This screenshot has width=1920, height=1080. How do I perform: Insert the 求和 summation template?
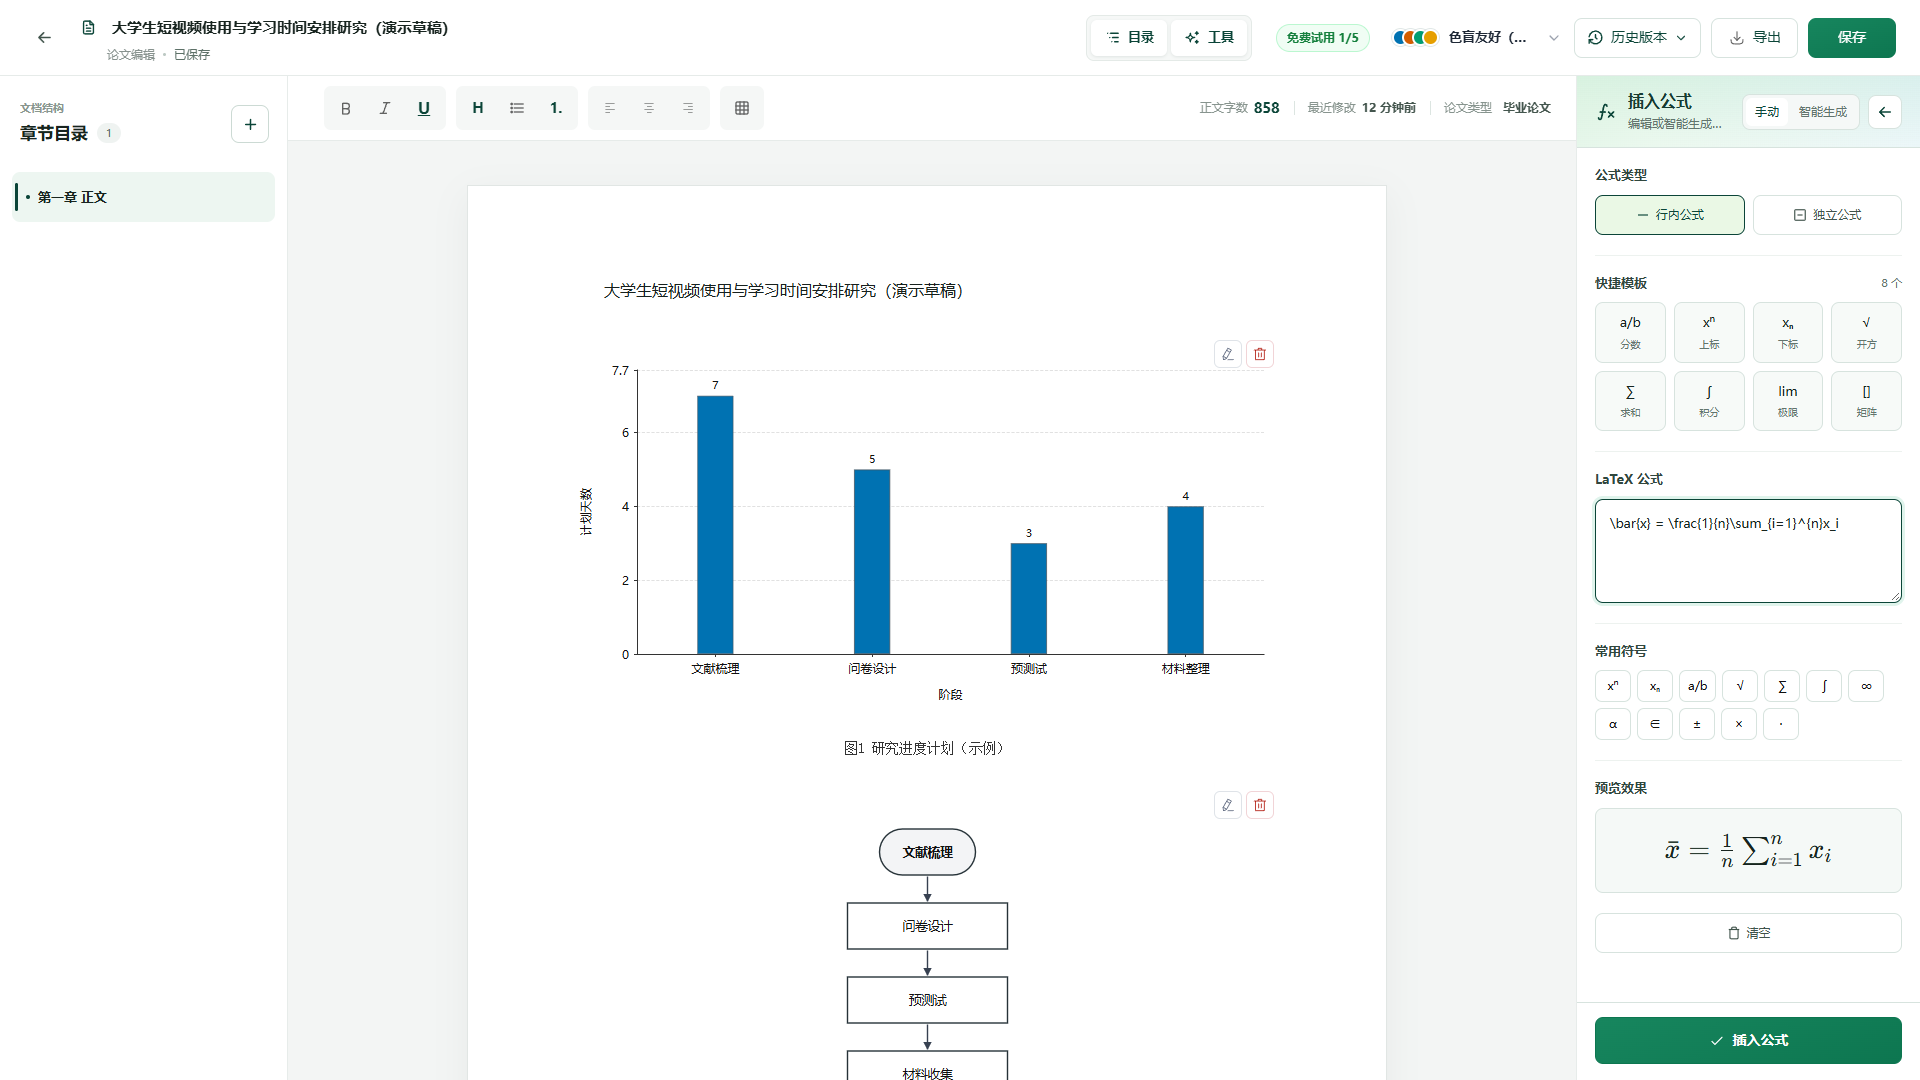pos(1630,401)
